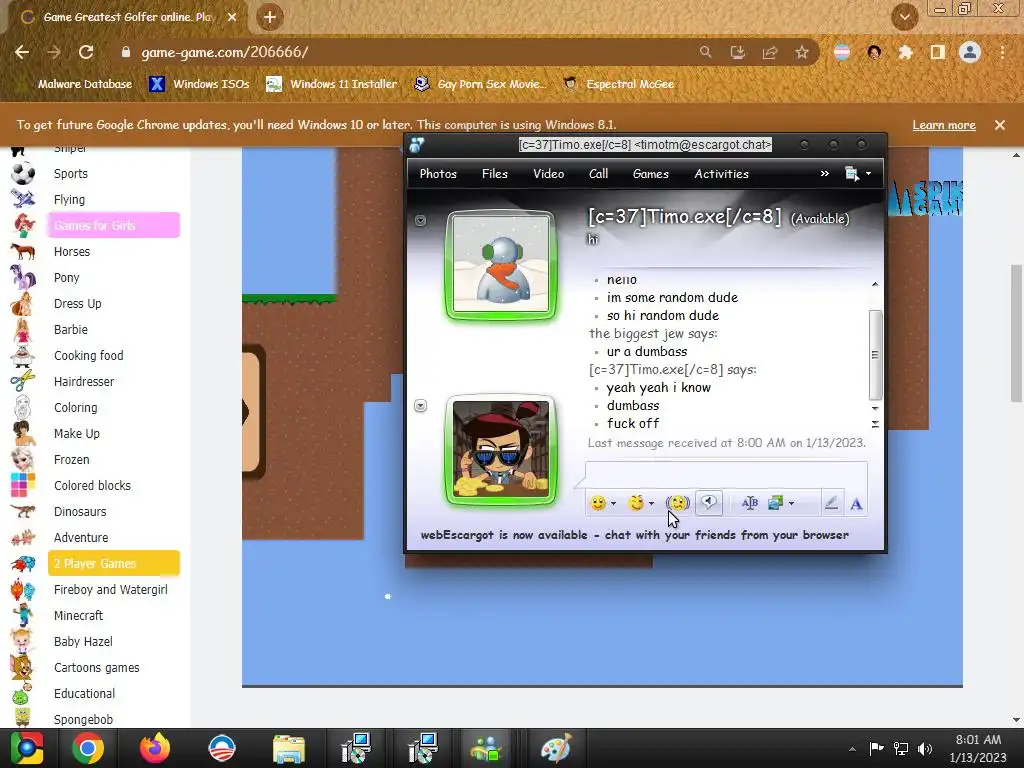Click the share page icon

tap(770, 52)
